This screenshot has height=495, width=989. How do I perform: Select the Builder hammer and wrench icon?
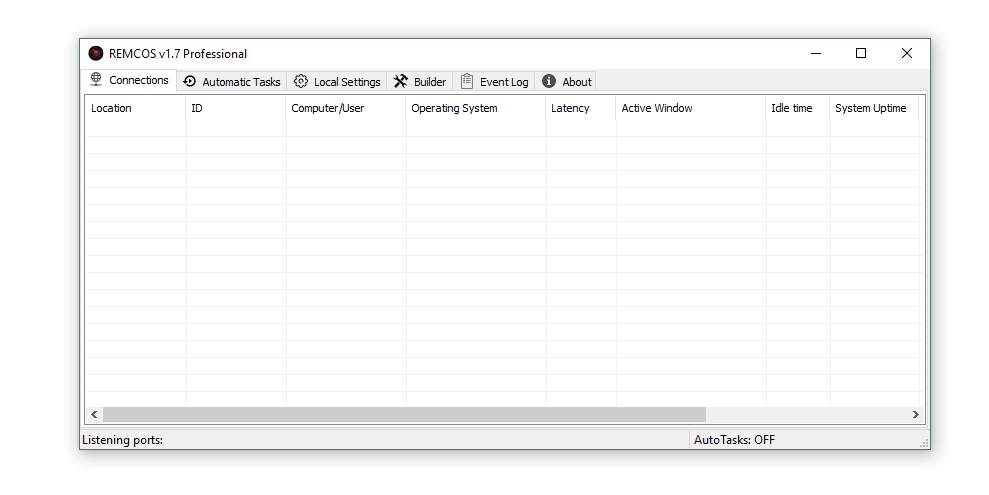click(x=401, y=82)
